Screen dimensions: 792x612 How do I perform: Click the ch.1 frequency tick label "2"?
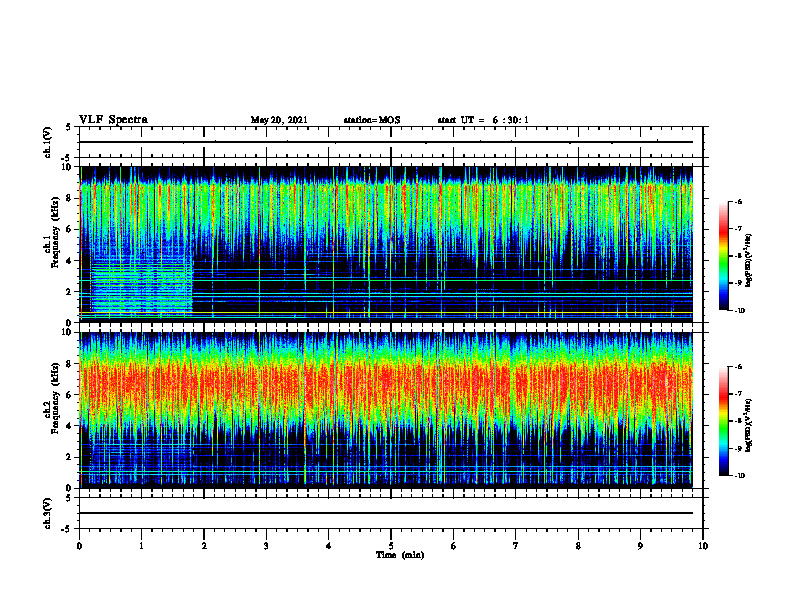tap(70, 292)
